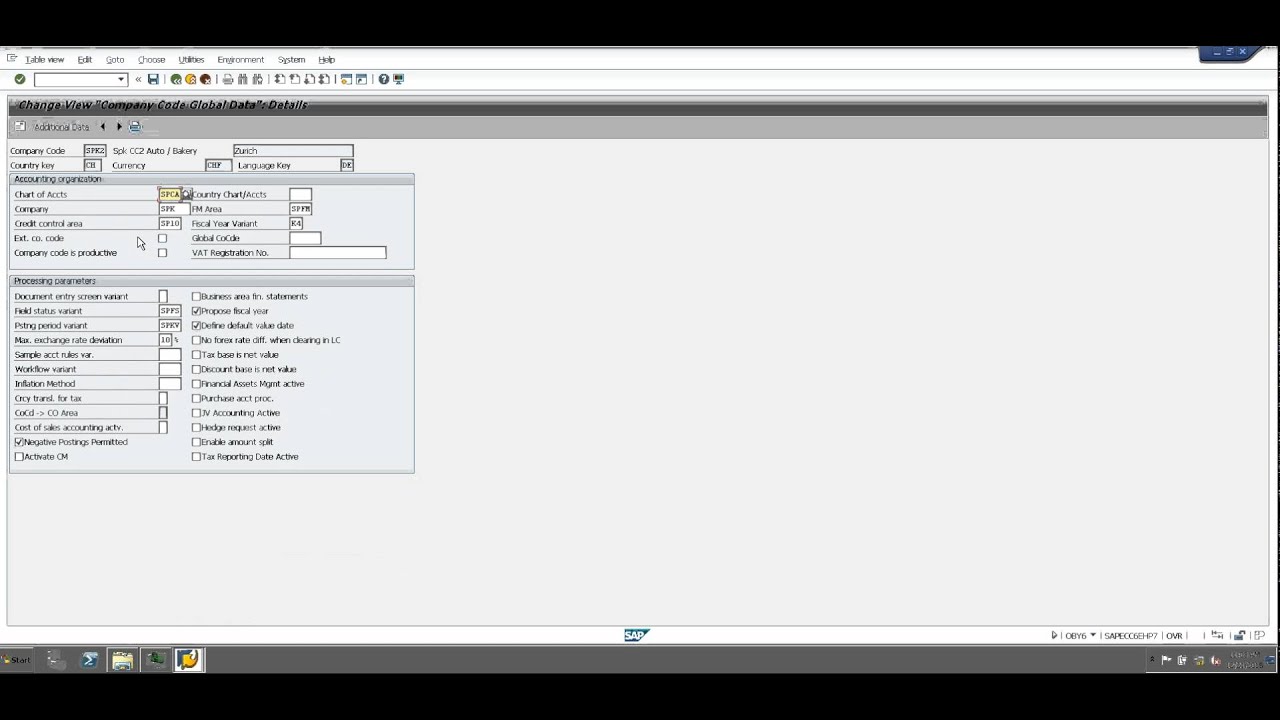
Task: Disable Negative Postings Permitted
Action: click(19, 442)
